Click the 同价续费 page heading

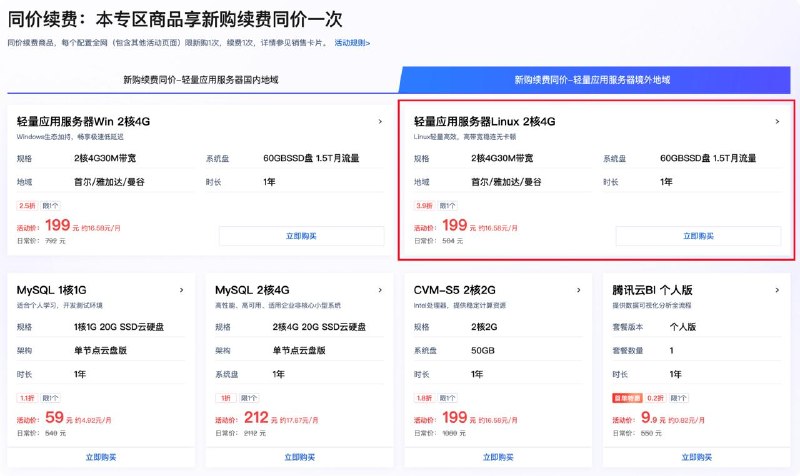click(x=174, y=19)
